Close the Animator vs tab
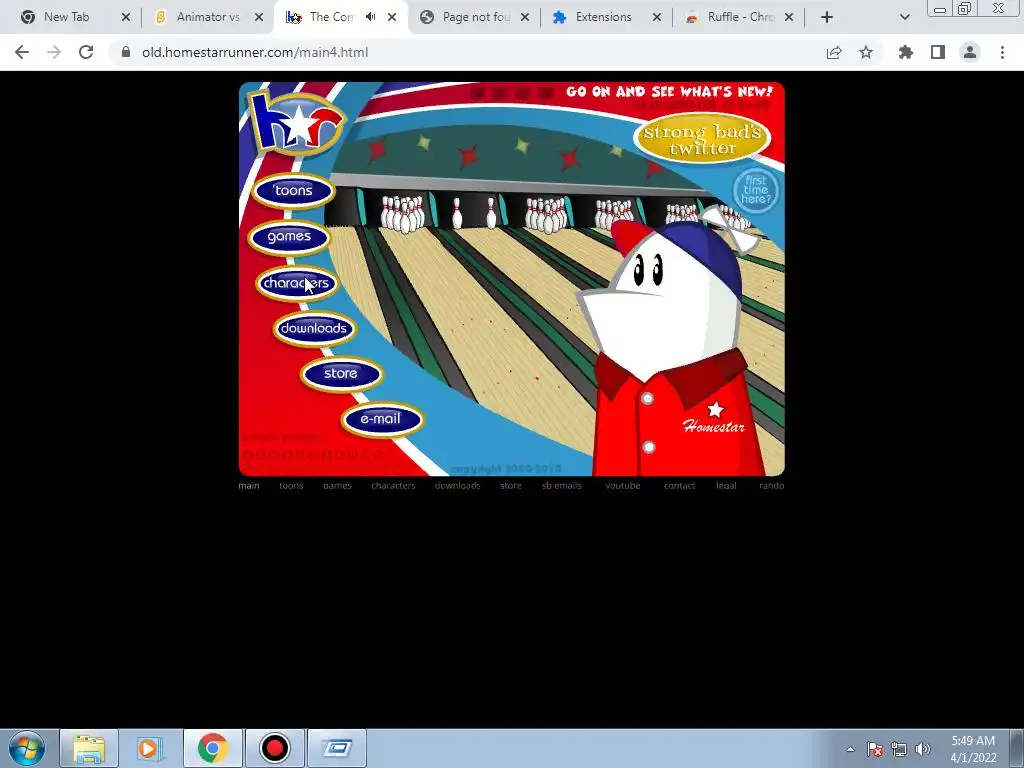 (x=259, y=17)
